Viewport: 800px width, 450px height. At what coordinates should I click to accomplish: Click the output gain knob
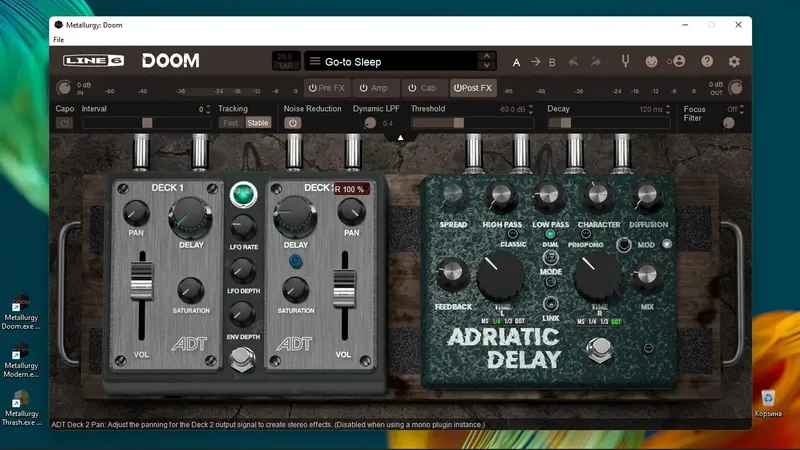pyautogui.click(x=735, y=88)
